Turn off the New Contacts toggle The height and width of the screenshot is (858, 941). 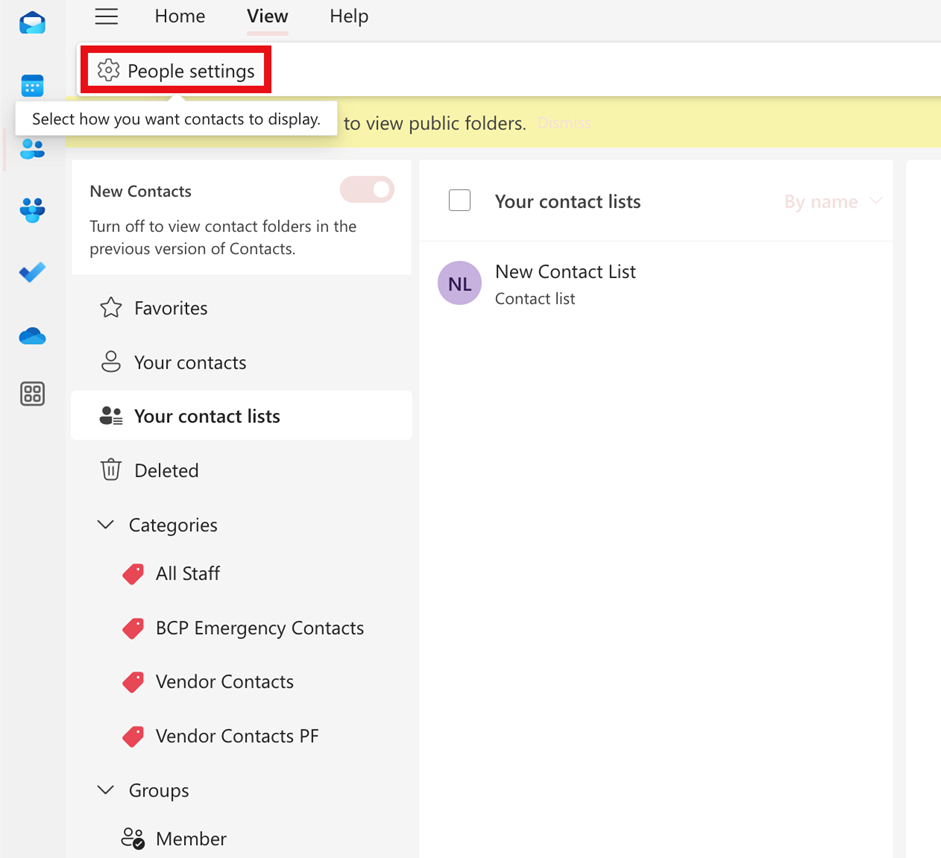[x=367, y=190]
